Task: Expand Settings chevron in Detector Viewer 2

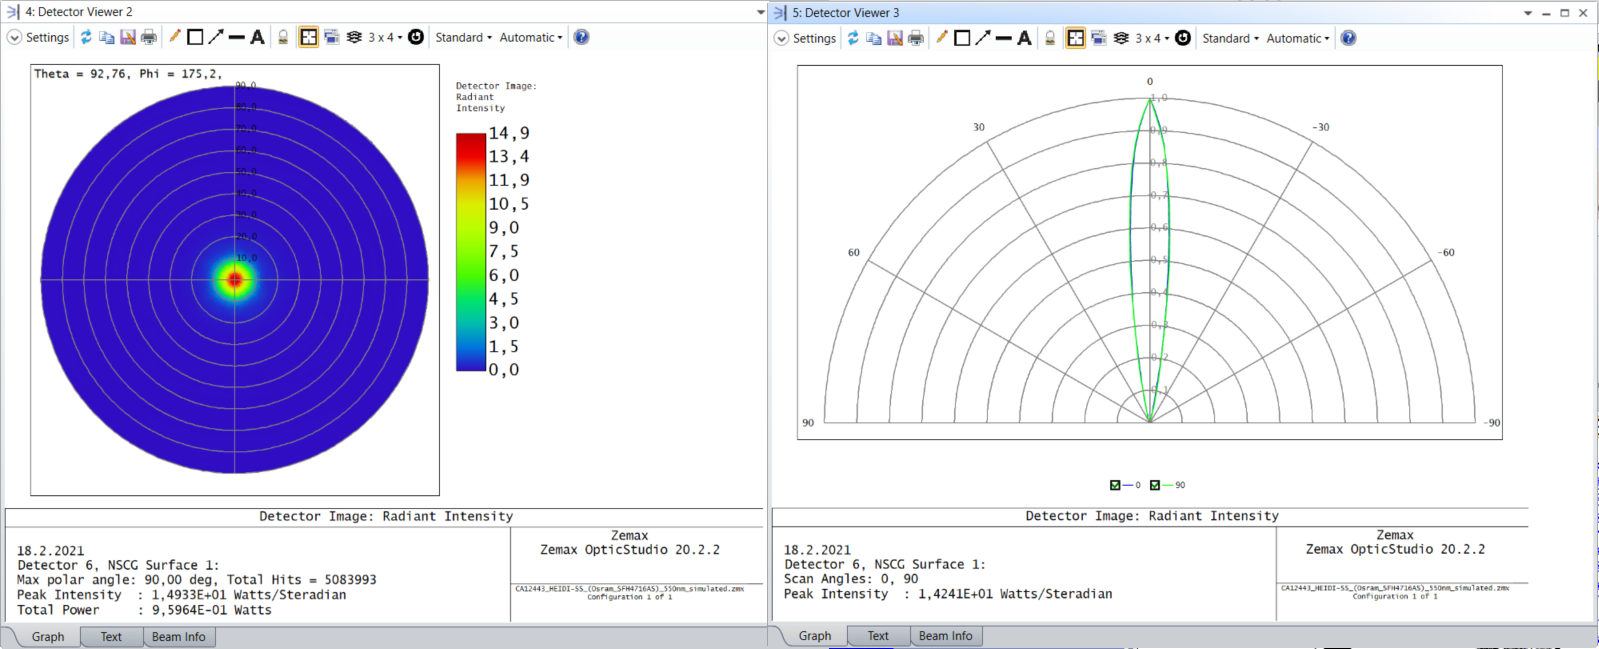Action: pyautogui.click(x=14, y=37)
